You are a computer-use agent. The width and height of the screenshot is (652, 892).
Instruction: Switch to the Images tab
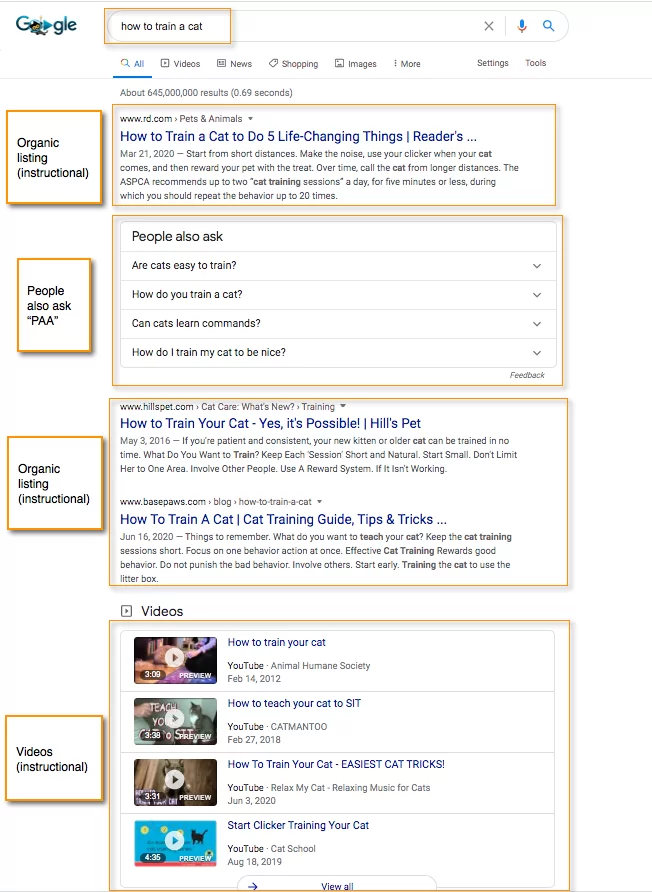pyautogui.click(x=355, y=64)
